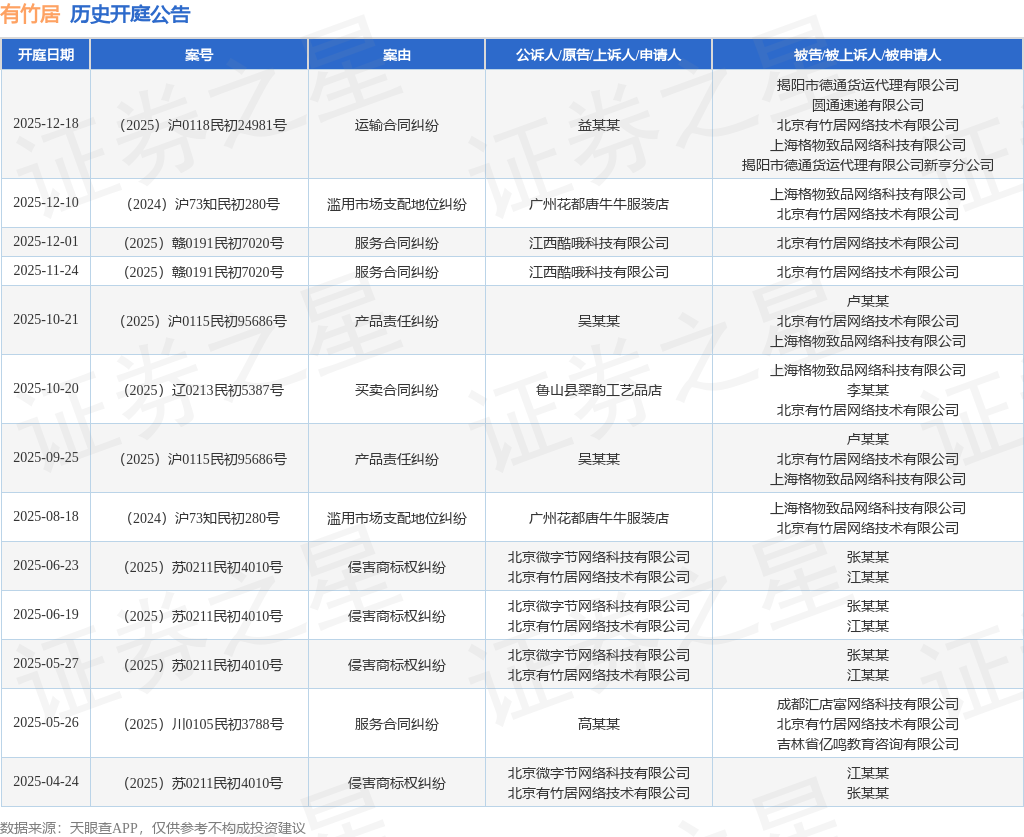Viewport: 1024px width, 837px height.
Task: Click the 买卖合同纠纷 cause cell
Action: (396, 390)
